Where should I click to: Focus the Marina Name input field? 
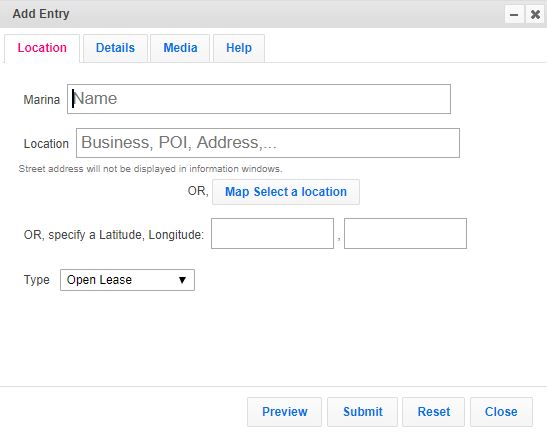(x=259, y=99)
